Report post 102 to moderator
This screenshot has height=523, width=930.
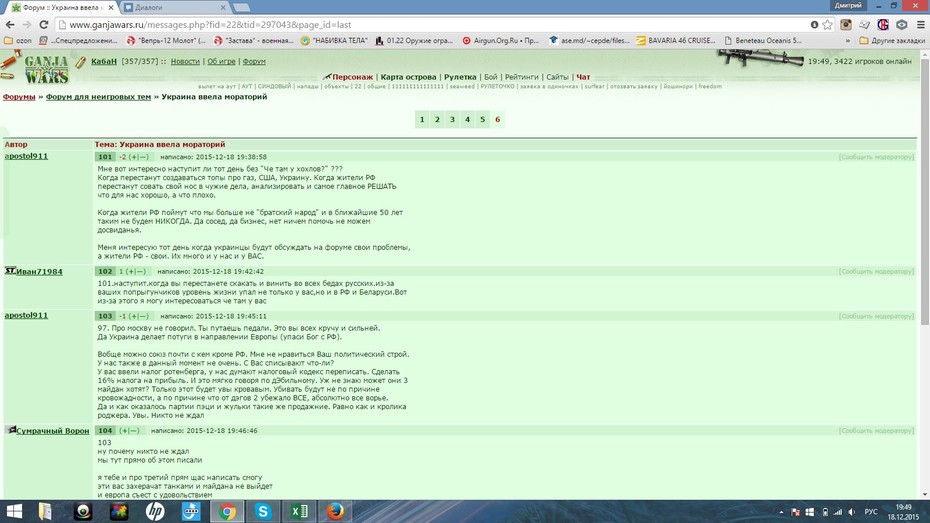(x=876, y=271)
